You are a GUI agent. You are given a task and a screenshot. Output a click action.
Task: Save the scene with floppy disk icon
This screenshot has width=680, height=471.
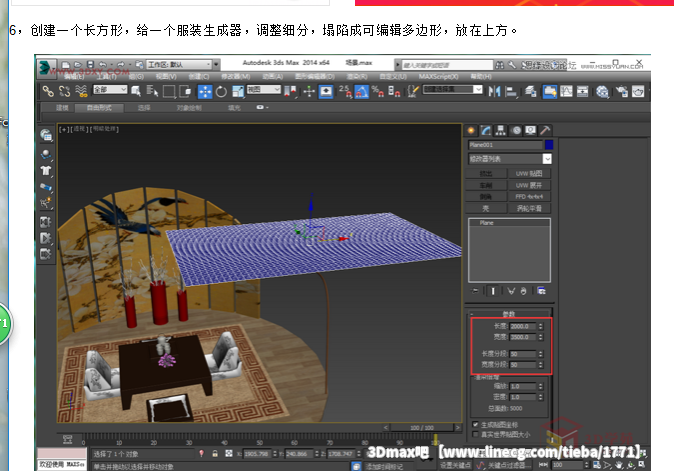pos(90,64)
